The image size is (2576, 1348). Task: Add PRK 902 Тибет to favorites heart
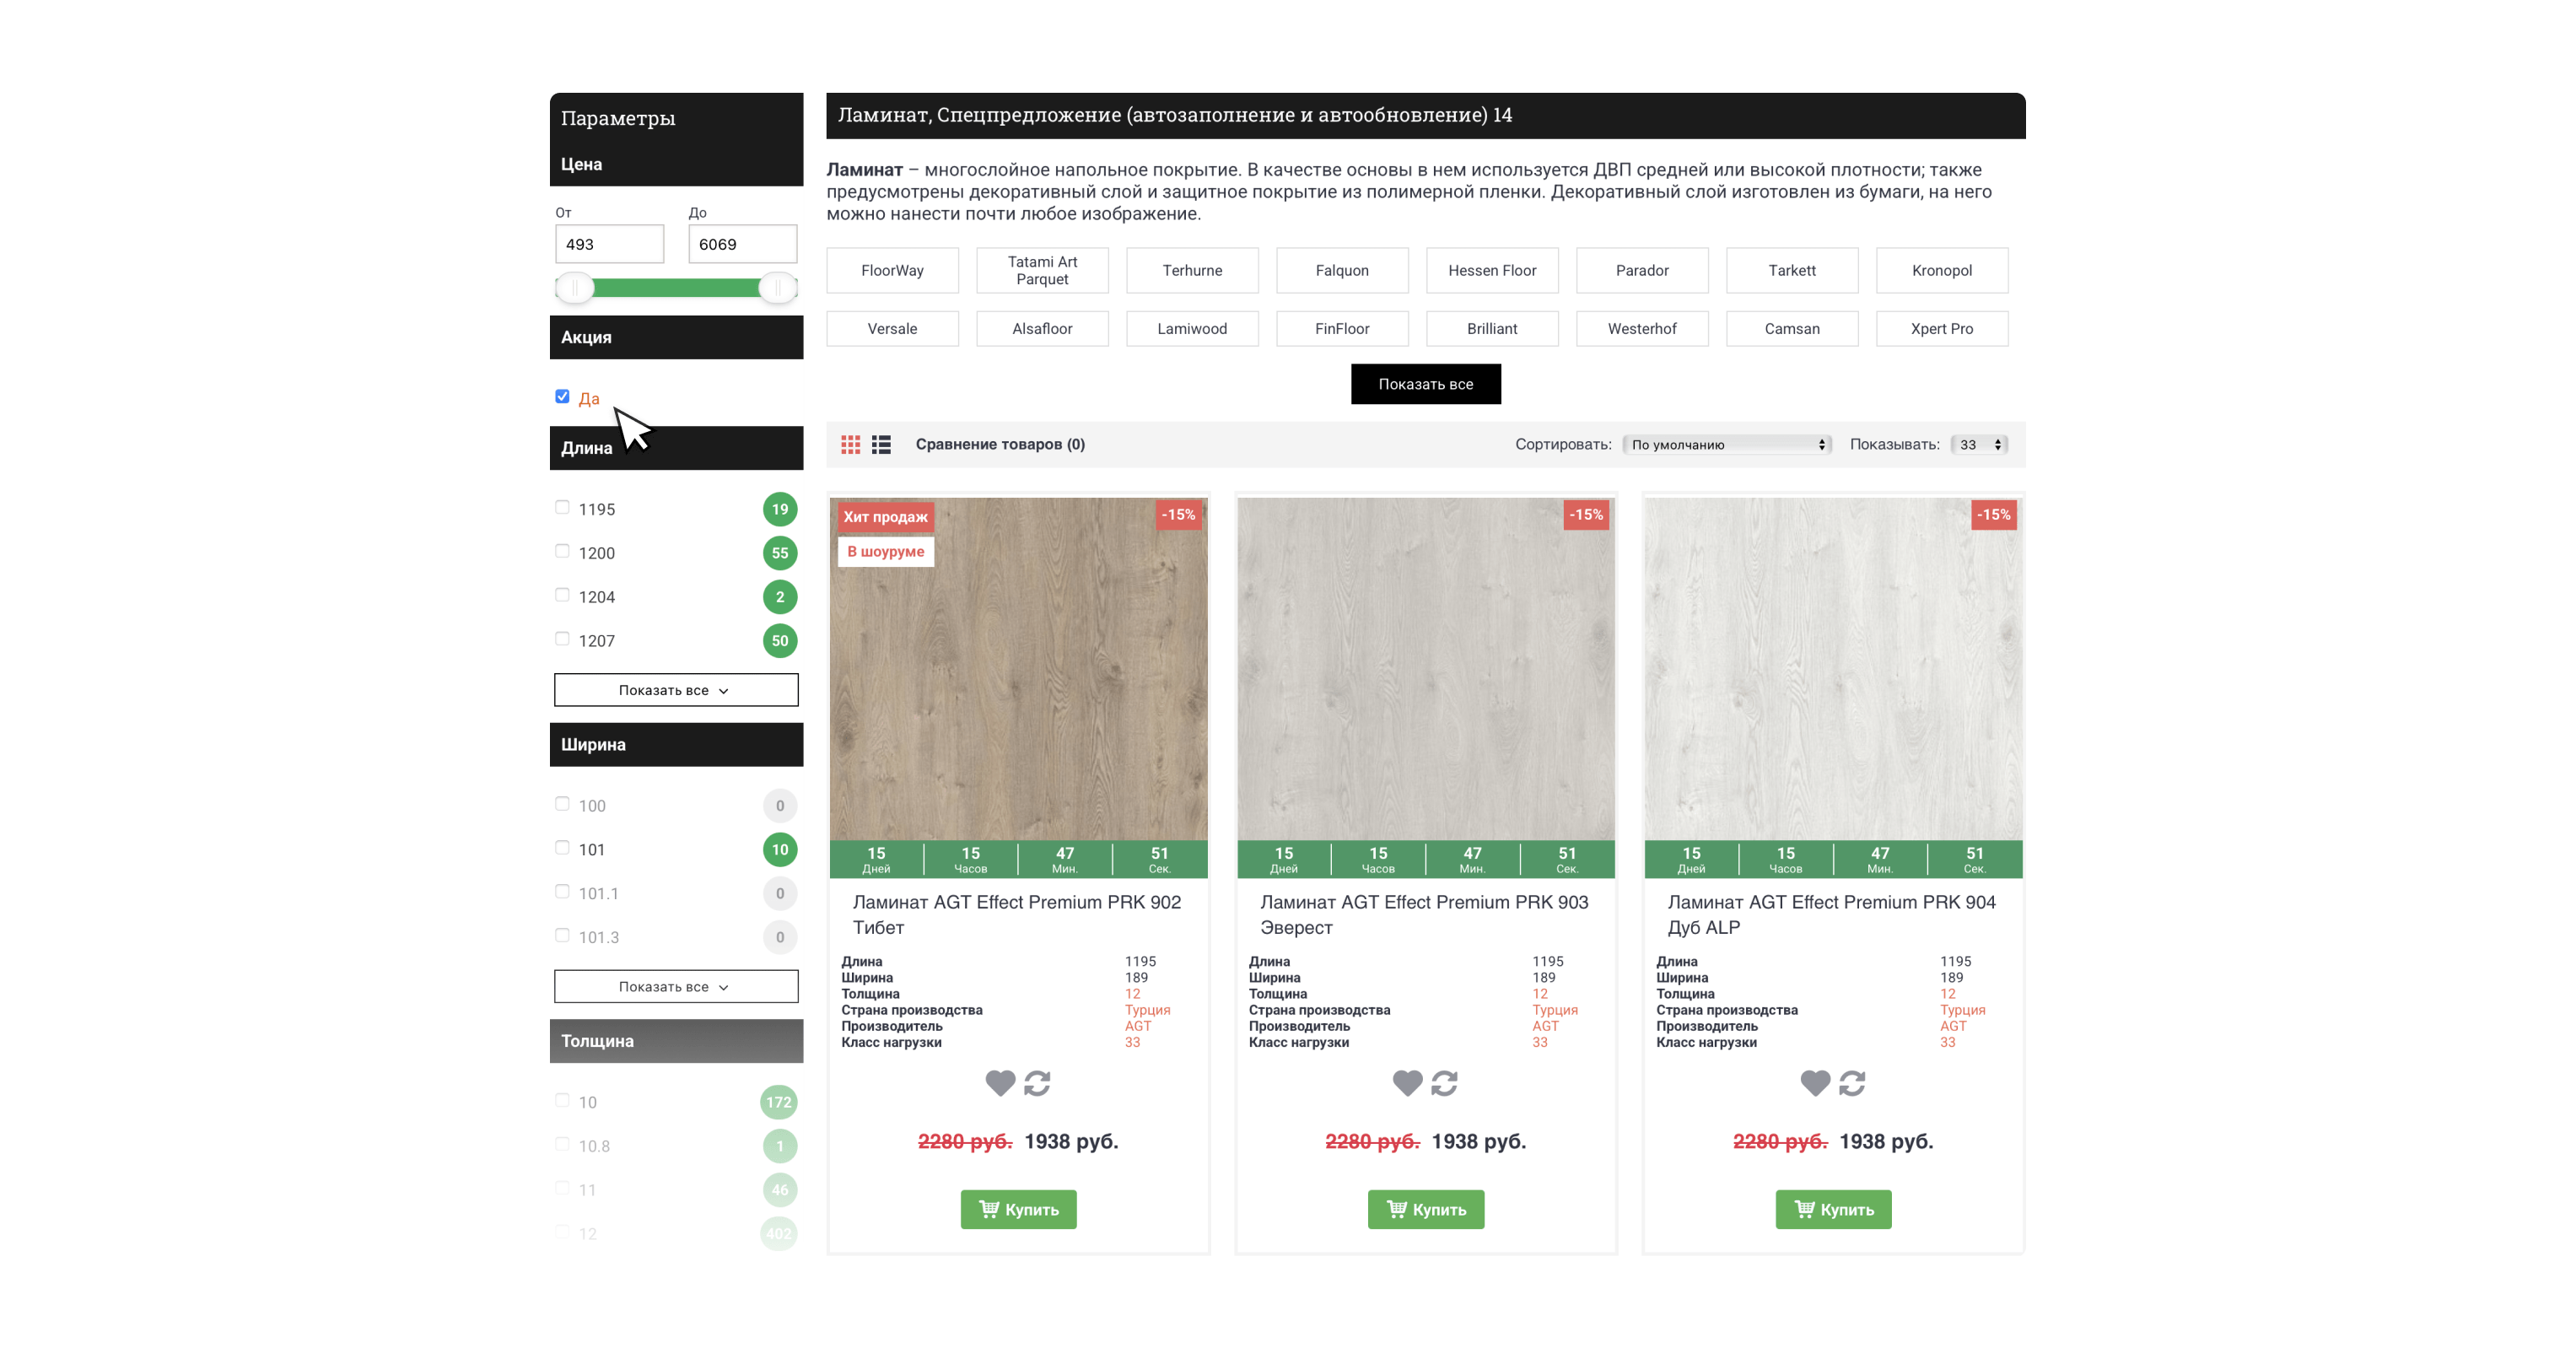[1000, 1082]
